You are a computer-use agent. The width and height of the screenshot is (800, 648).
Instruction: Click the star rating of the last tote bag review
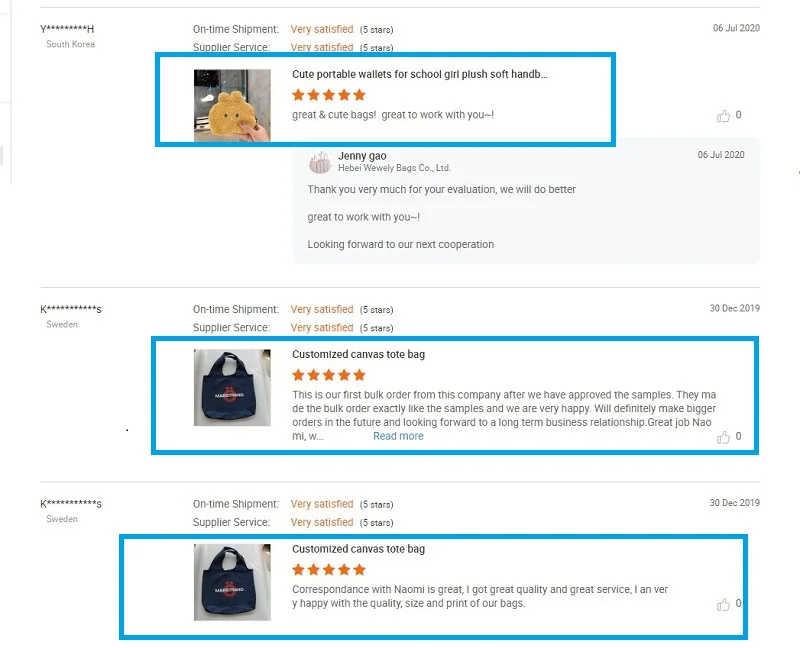pyautogui.click(x=329, y=570)
